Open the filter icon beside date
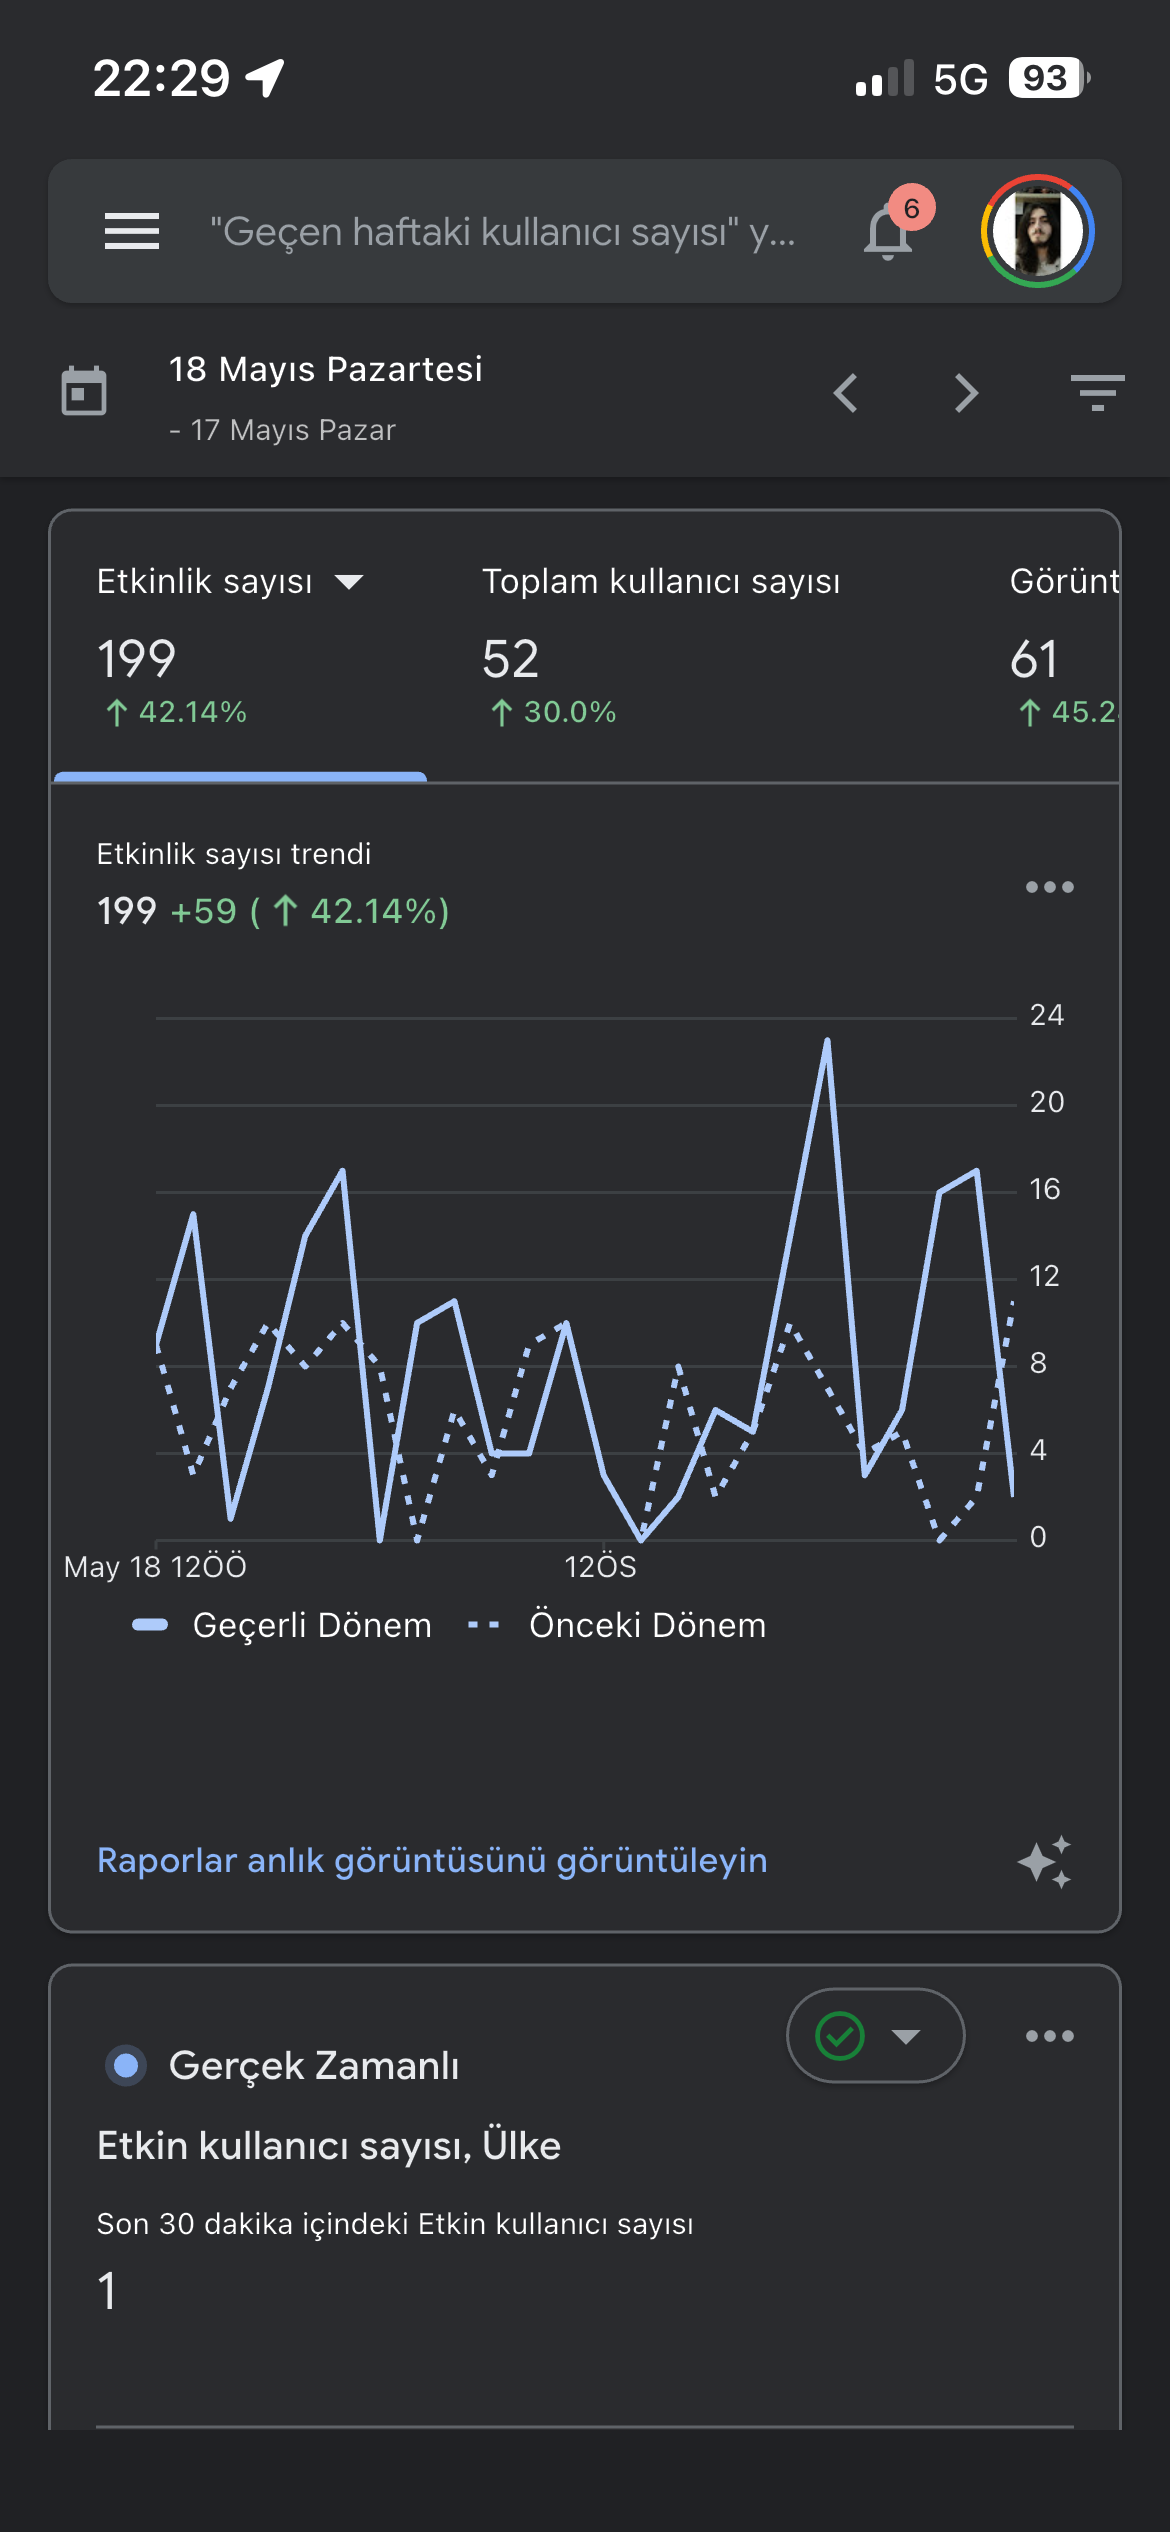The height and width of the screenshot is (2532, 1170). 1097,393
